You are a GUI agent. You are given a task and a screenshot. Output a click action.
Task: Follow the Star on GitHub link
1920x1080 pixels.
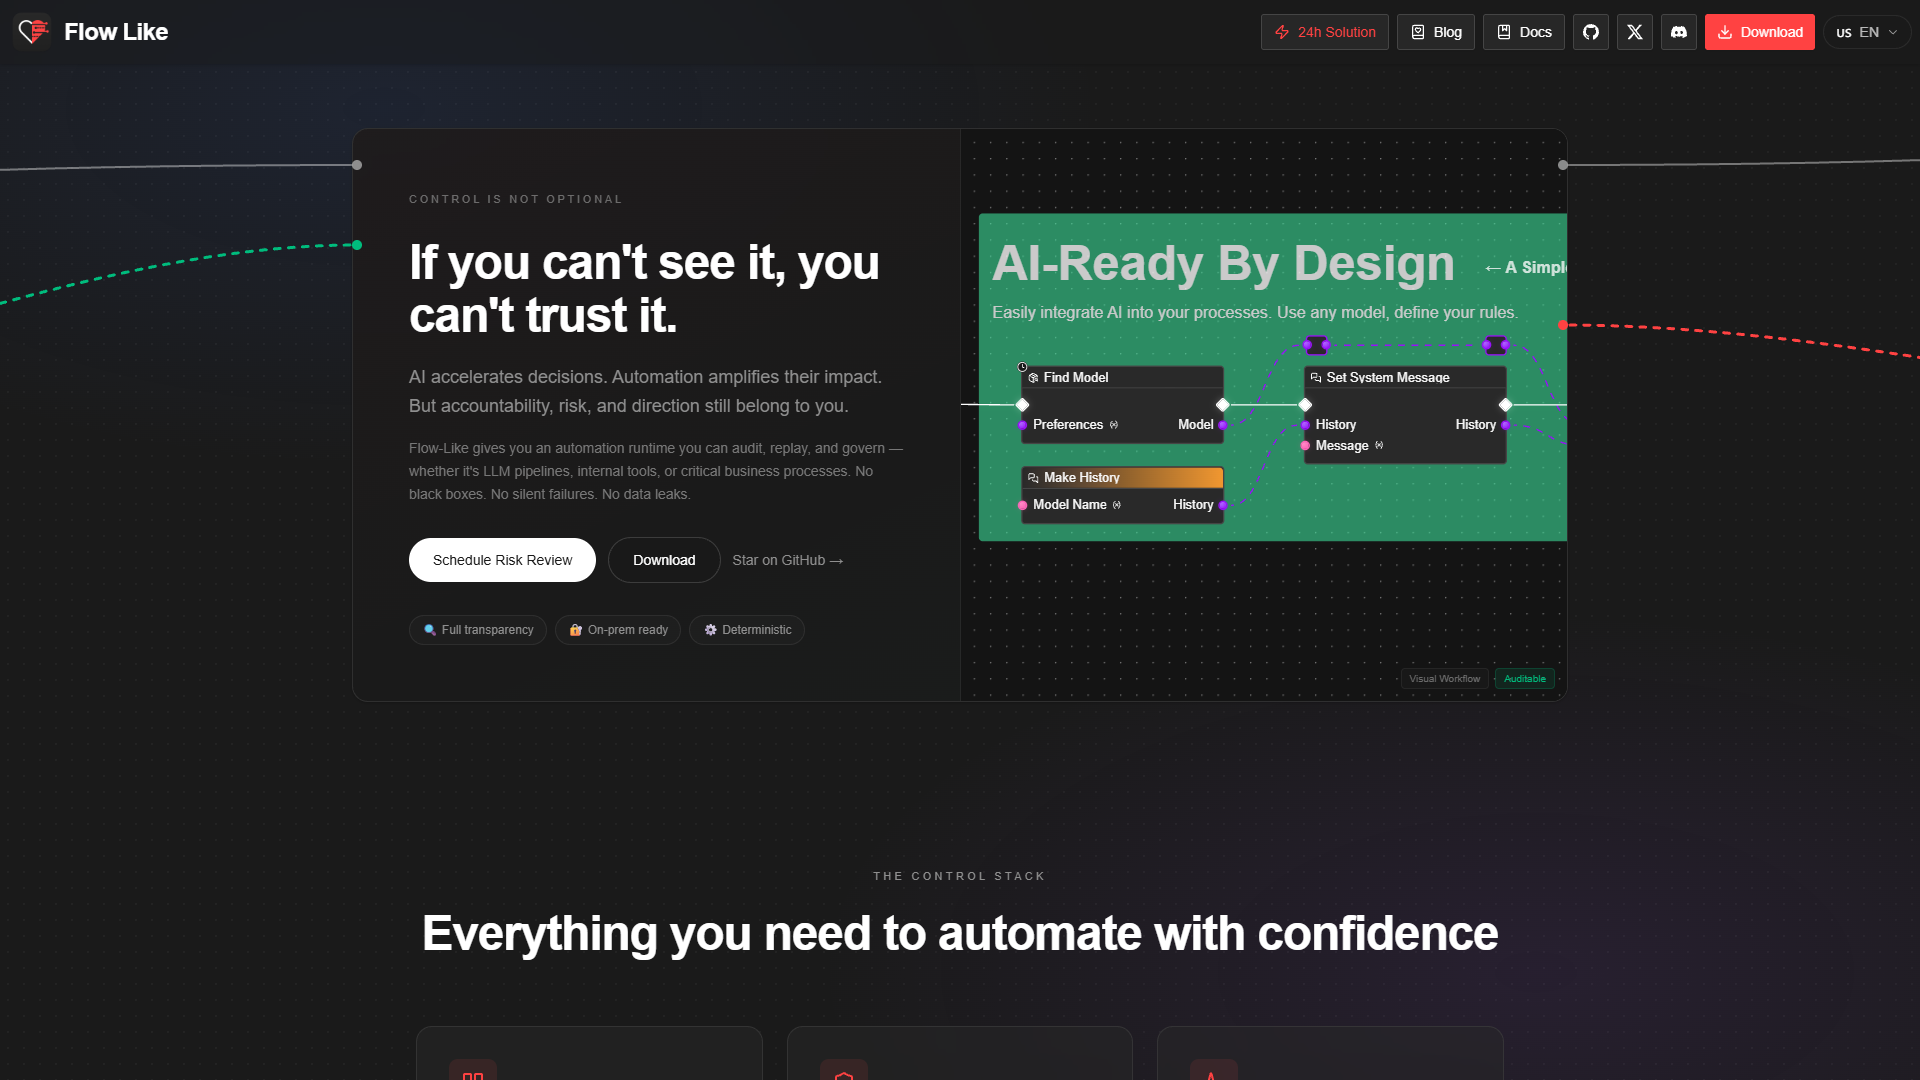coord(787,560)
